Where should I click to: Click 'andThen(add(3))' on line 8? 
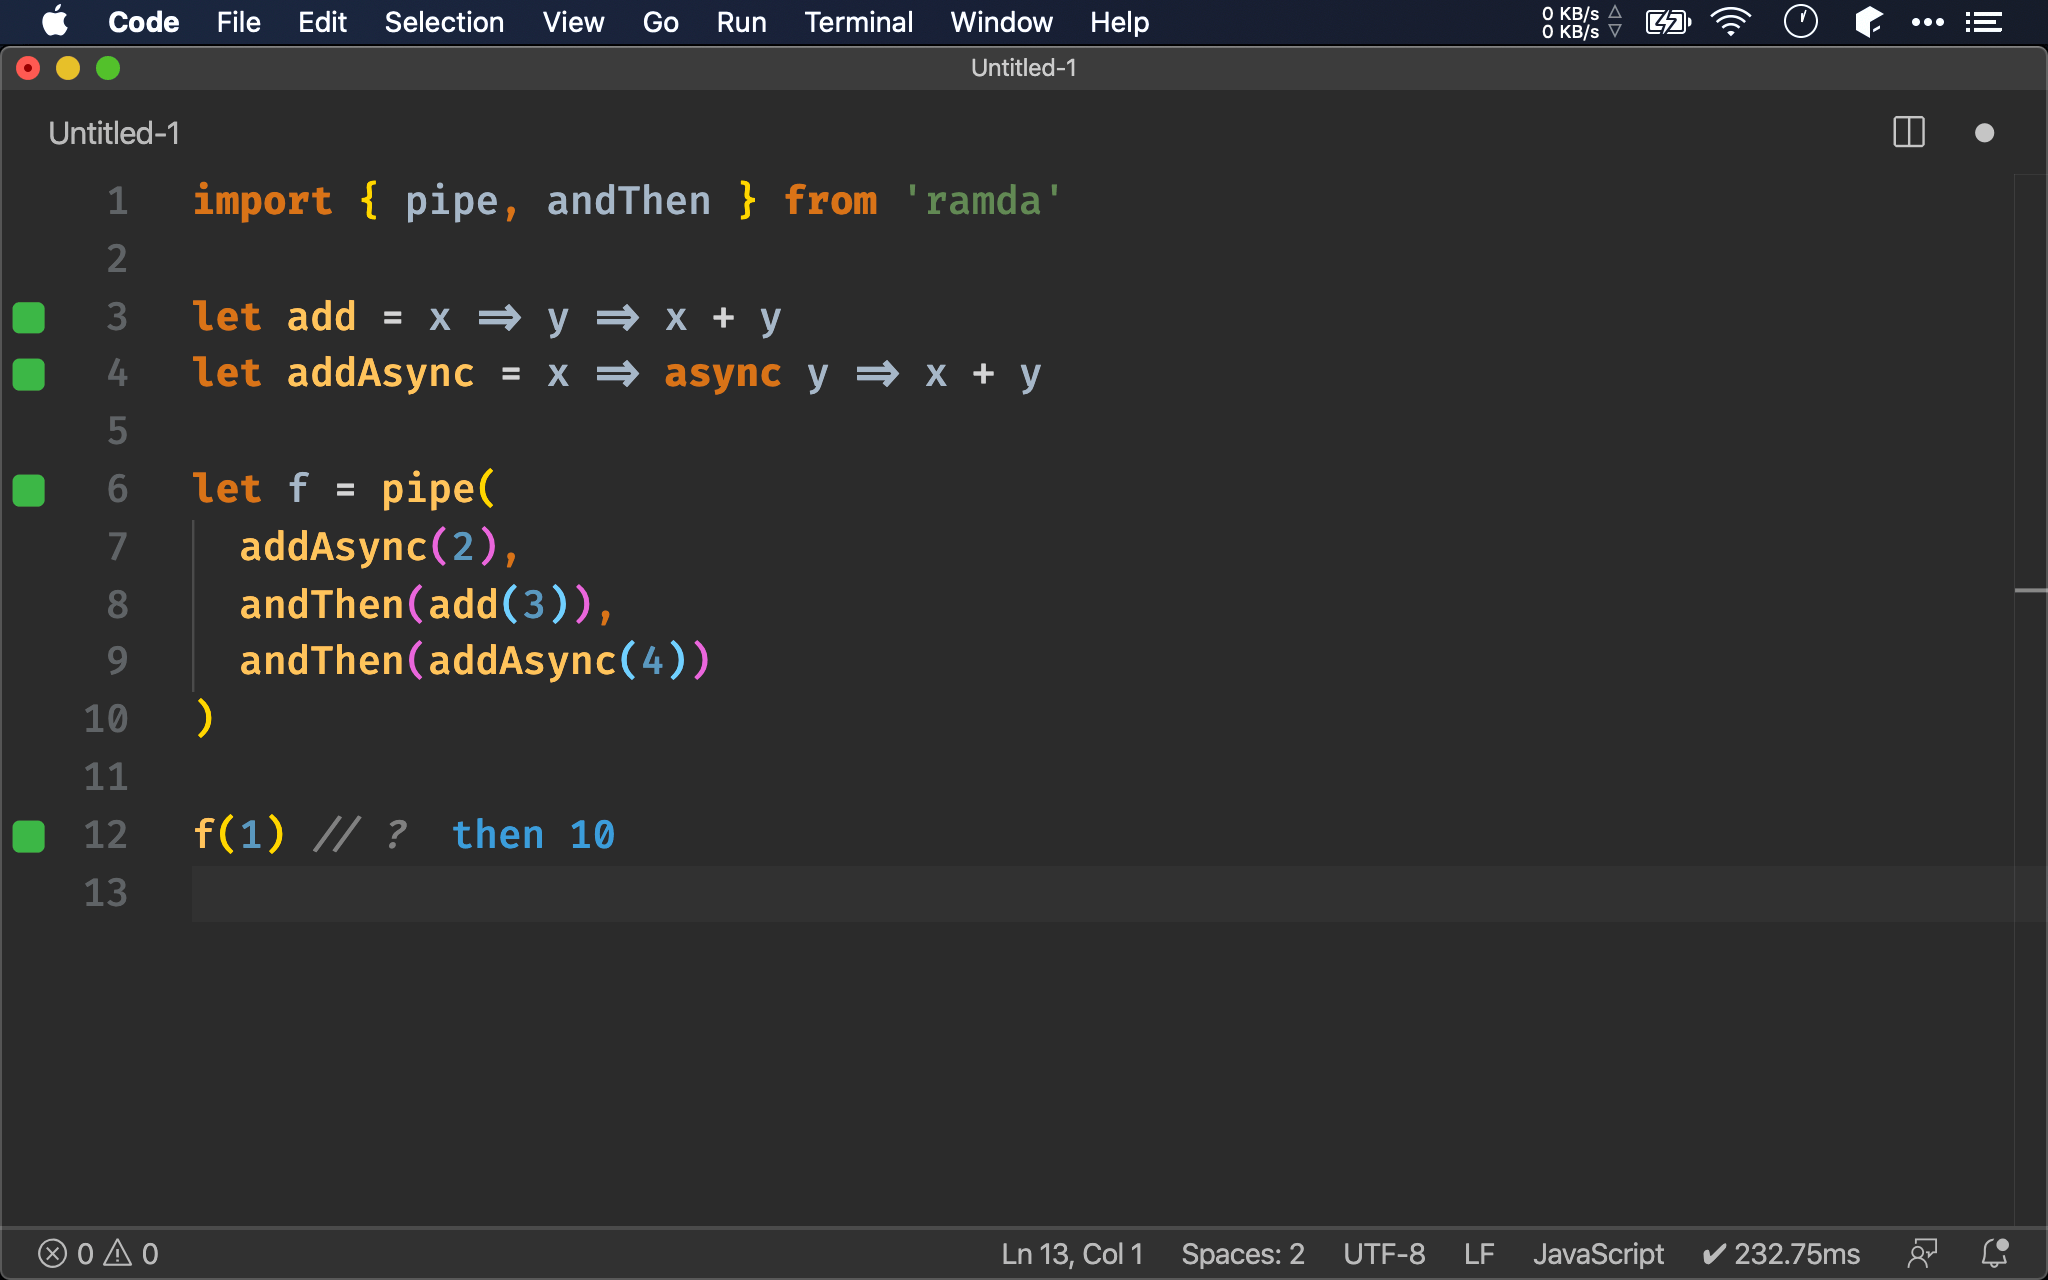pyautogui.click(x=417, y=605)
